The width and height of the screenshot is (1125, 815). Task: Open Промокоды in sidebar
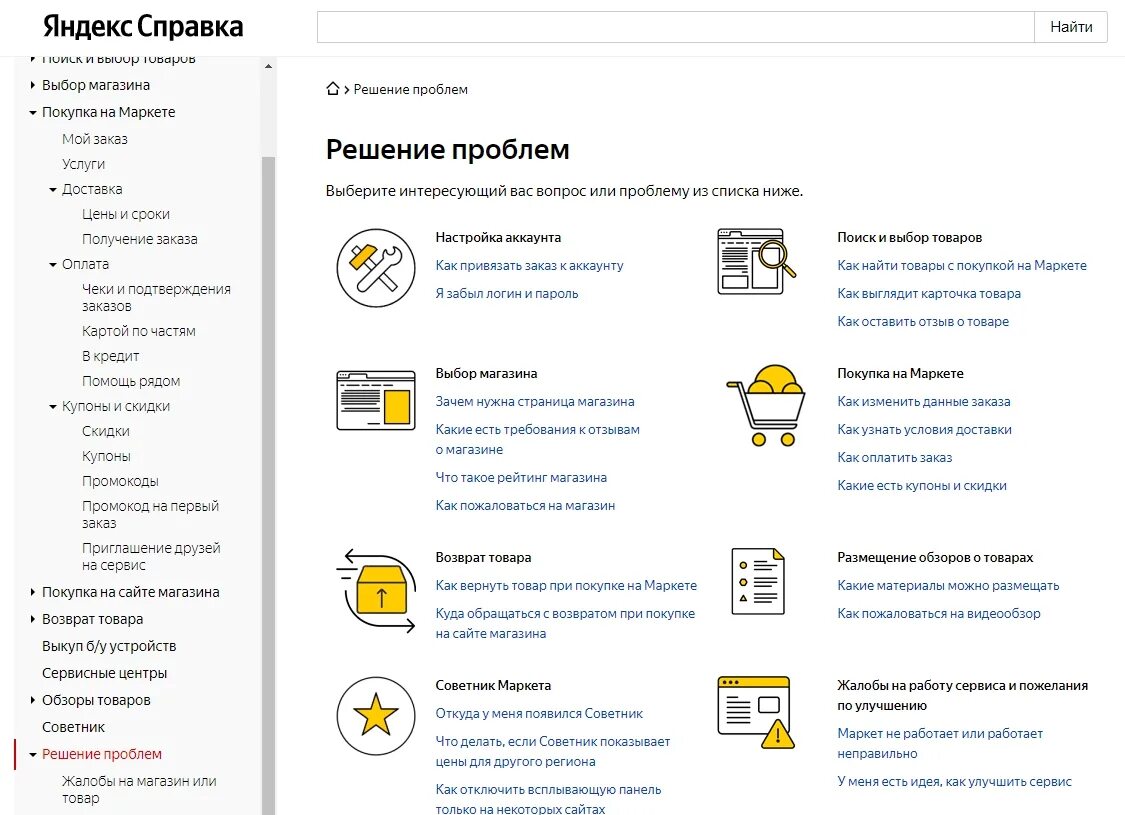(x=120, y=481)
